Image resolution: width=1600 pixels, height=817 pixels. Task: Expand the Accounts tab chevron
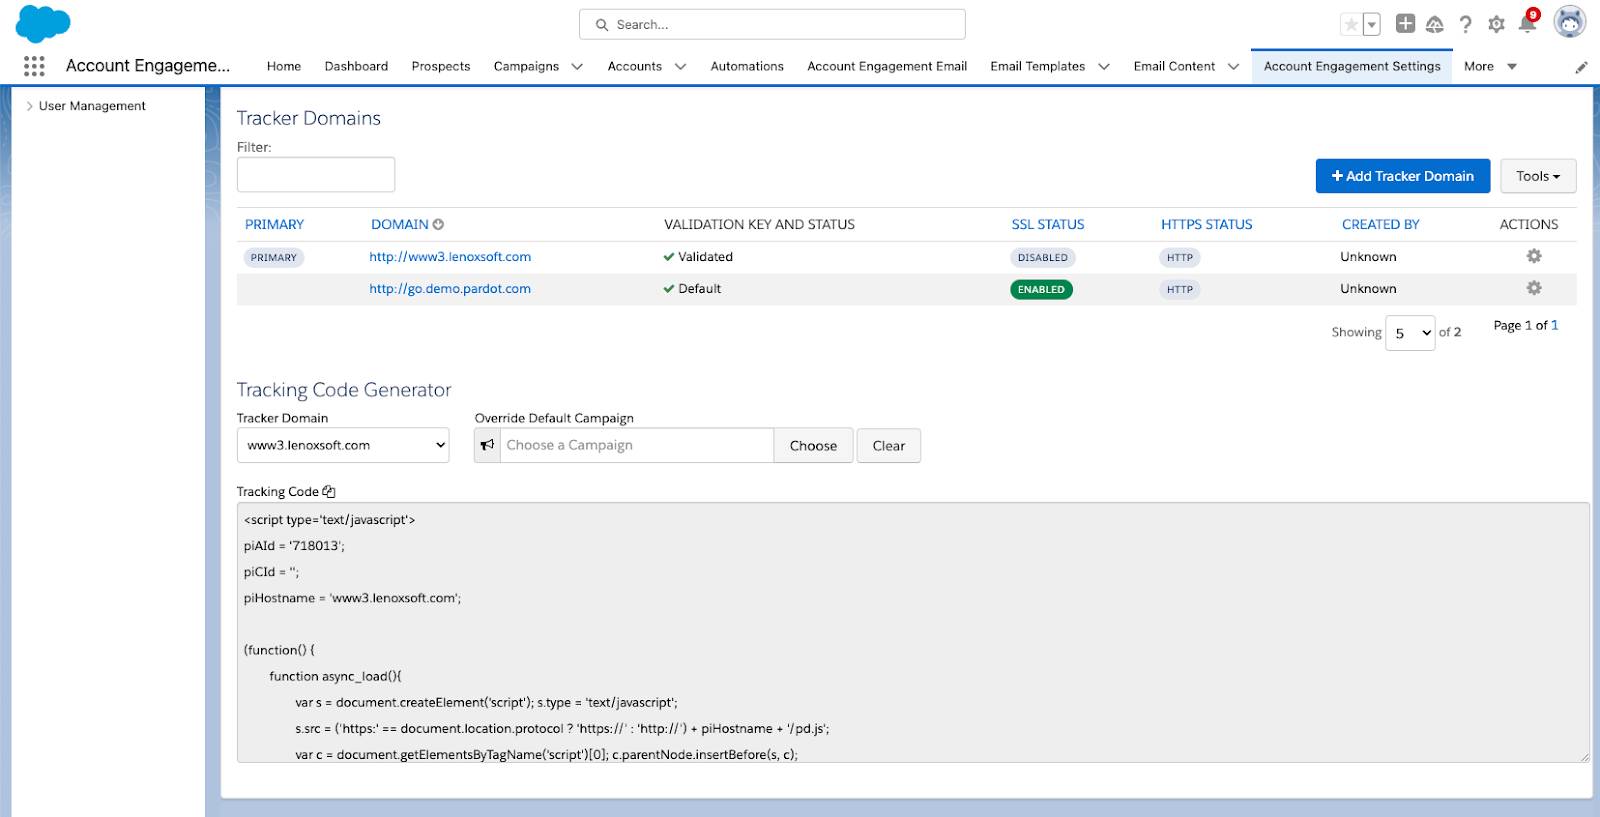point(680,67)
